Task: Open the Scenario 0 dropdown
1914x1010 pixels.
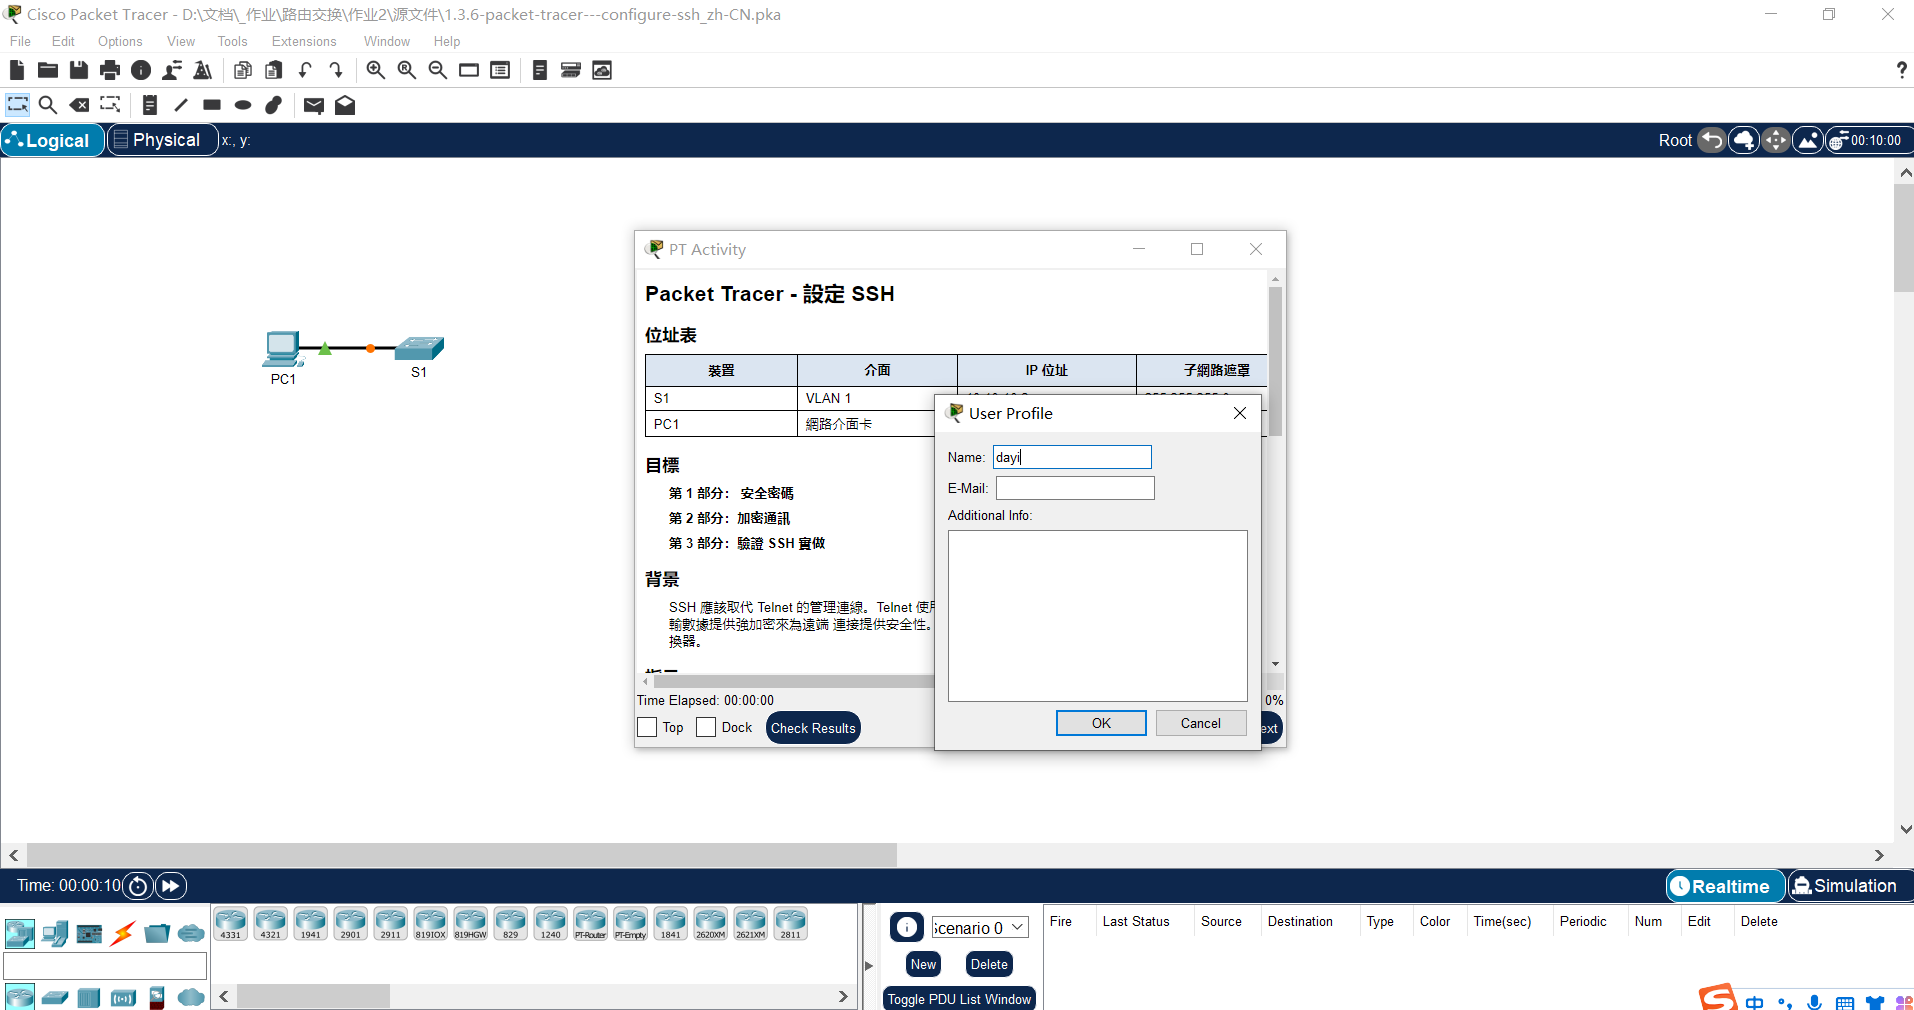Action: pyautogui.click(x=980, y=928)
